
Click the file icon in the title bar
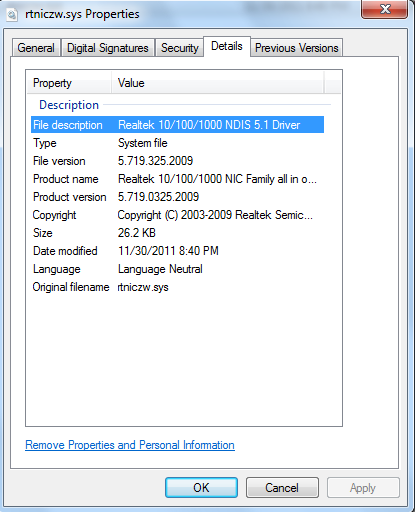click(x=12, y=15)
